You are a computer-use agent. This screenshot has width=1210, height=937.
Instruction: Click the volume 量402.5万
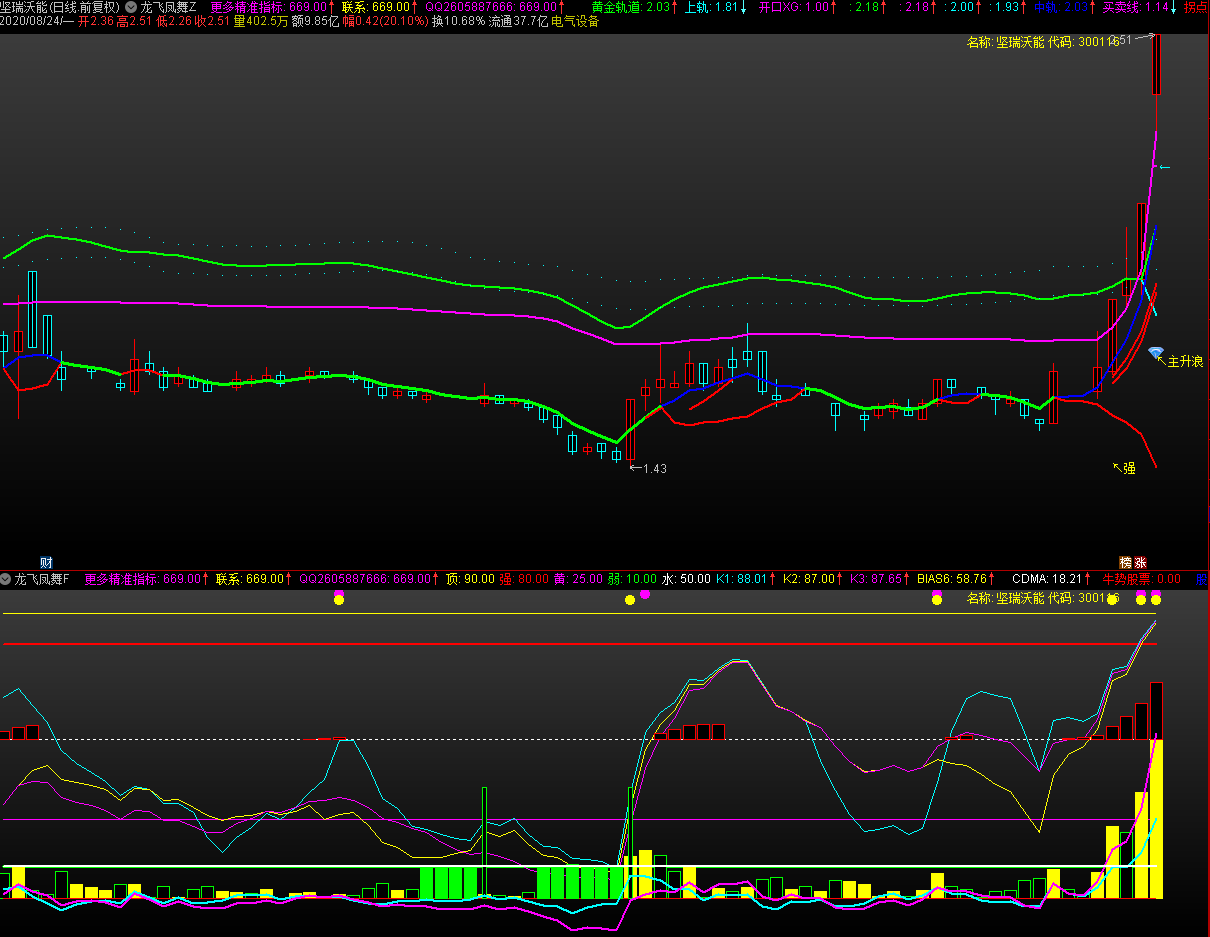[261, 21]
